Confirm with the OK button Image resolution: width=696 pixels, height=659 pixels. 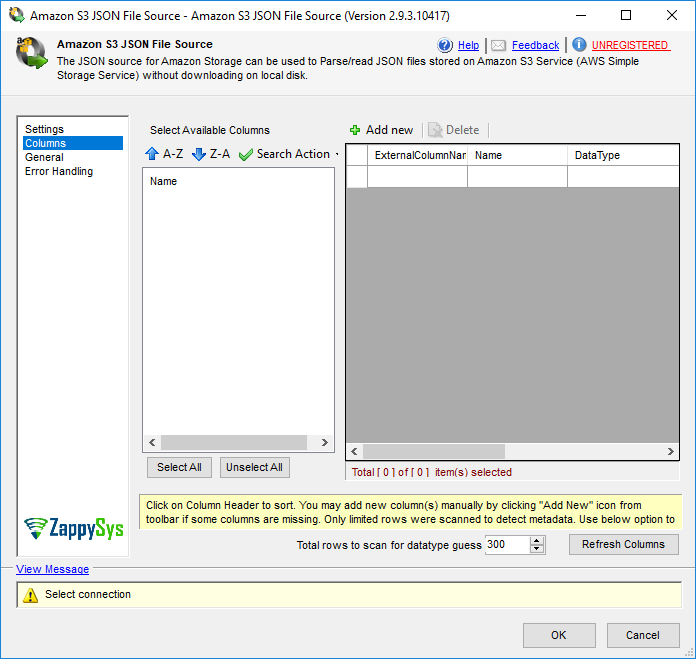pyautogui.click(x=559, y=635)
